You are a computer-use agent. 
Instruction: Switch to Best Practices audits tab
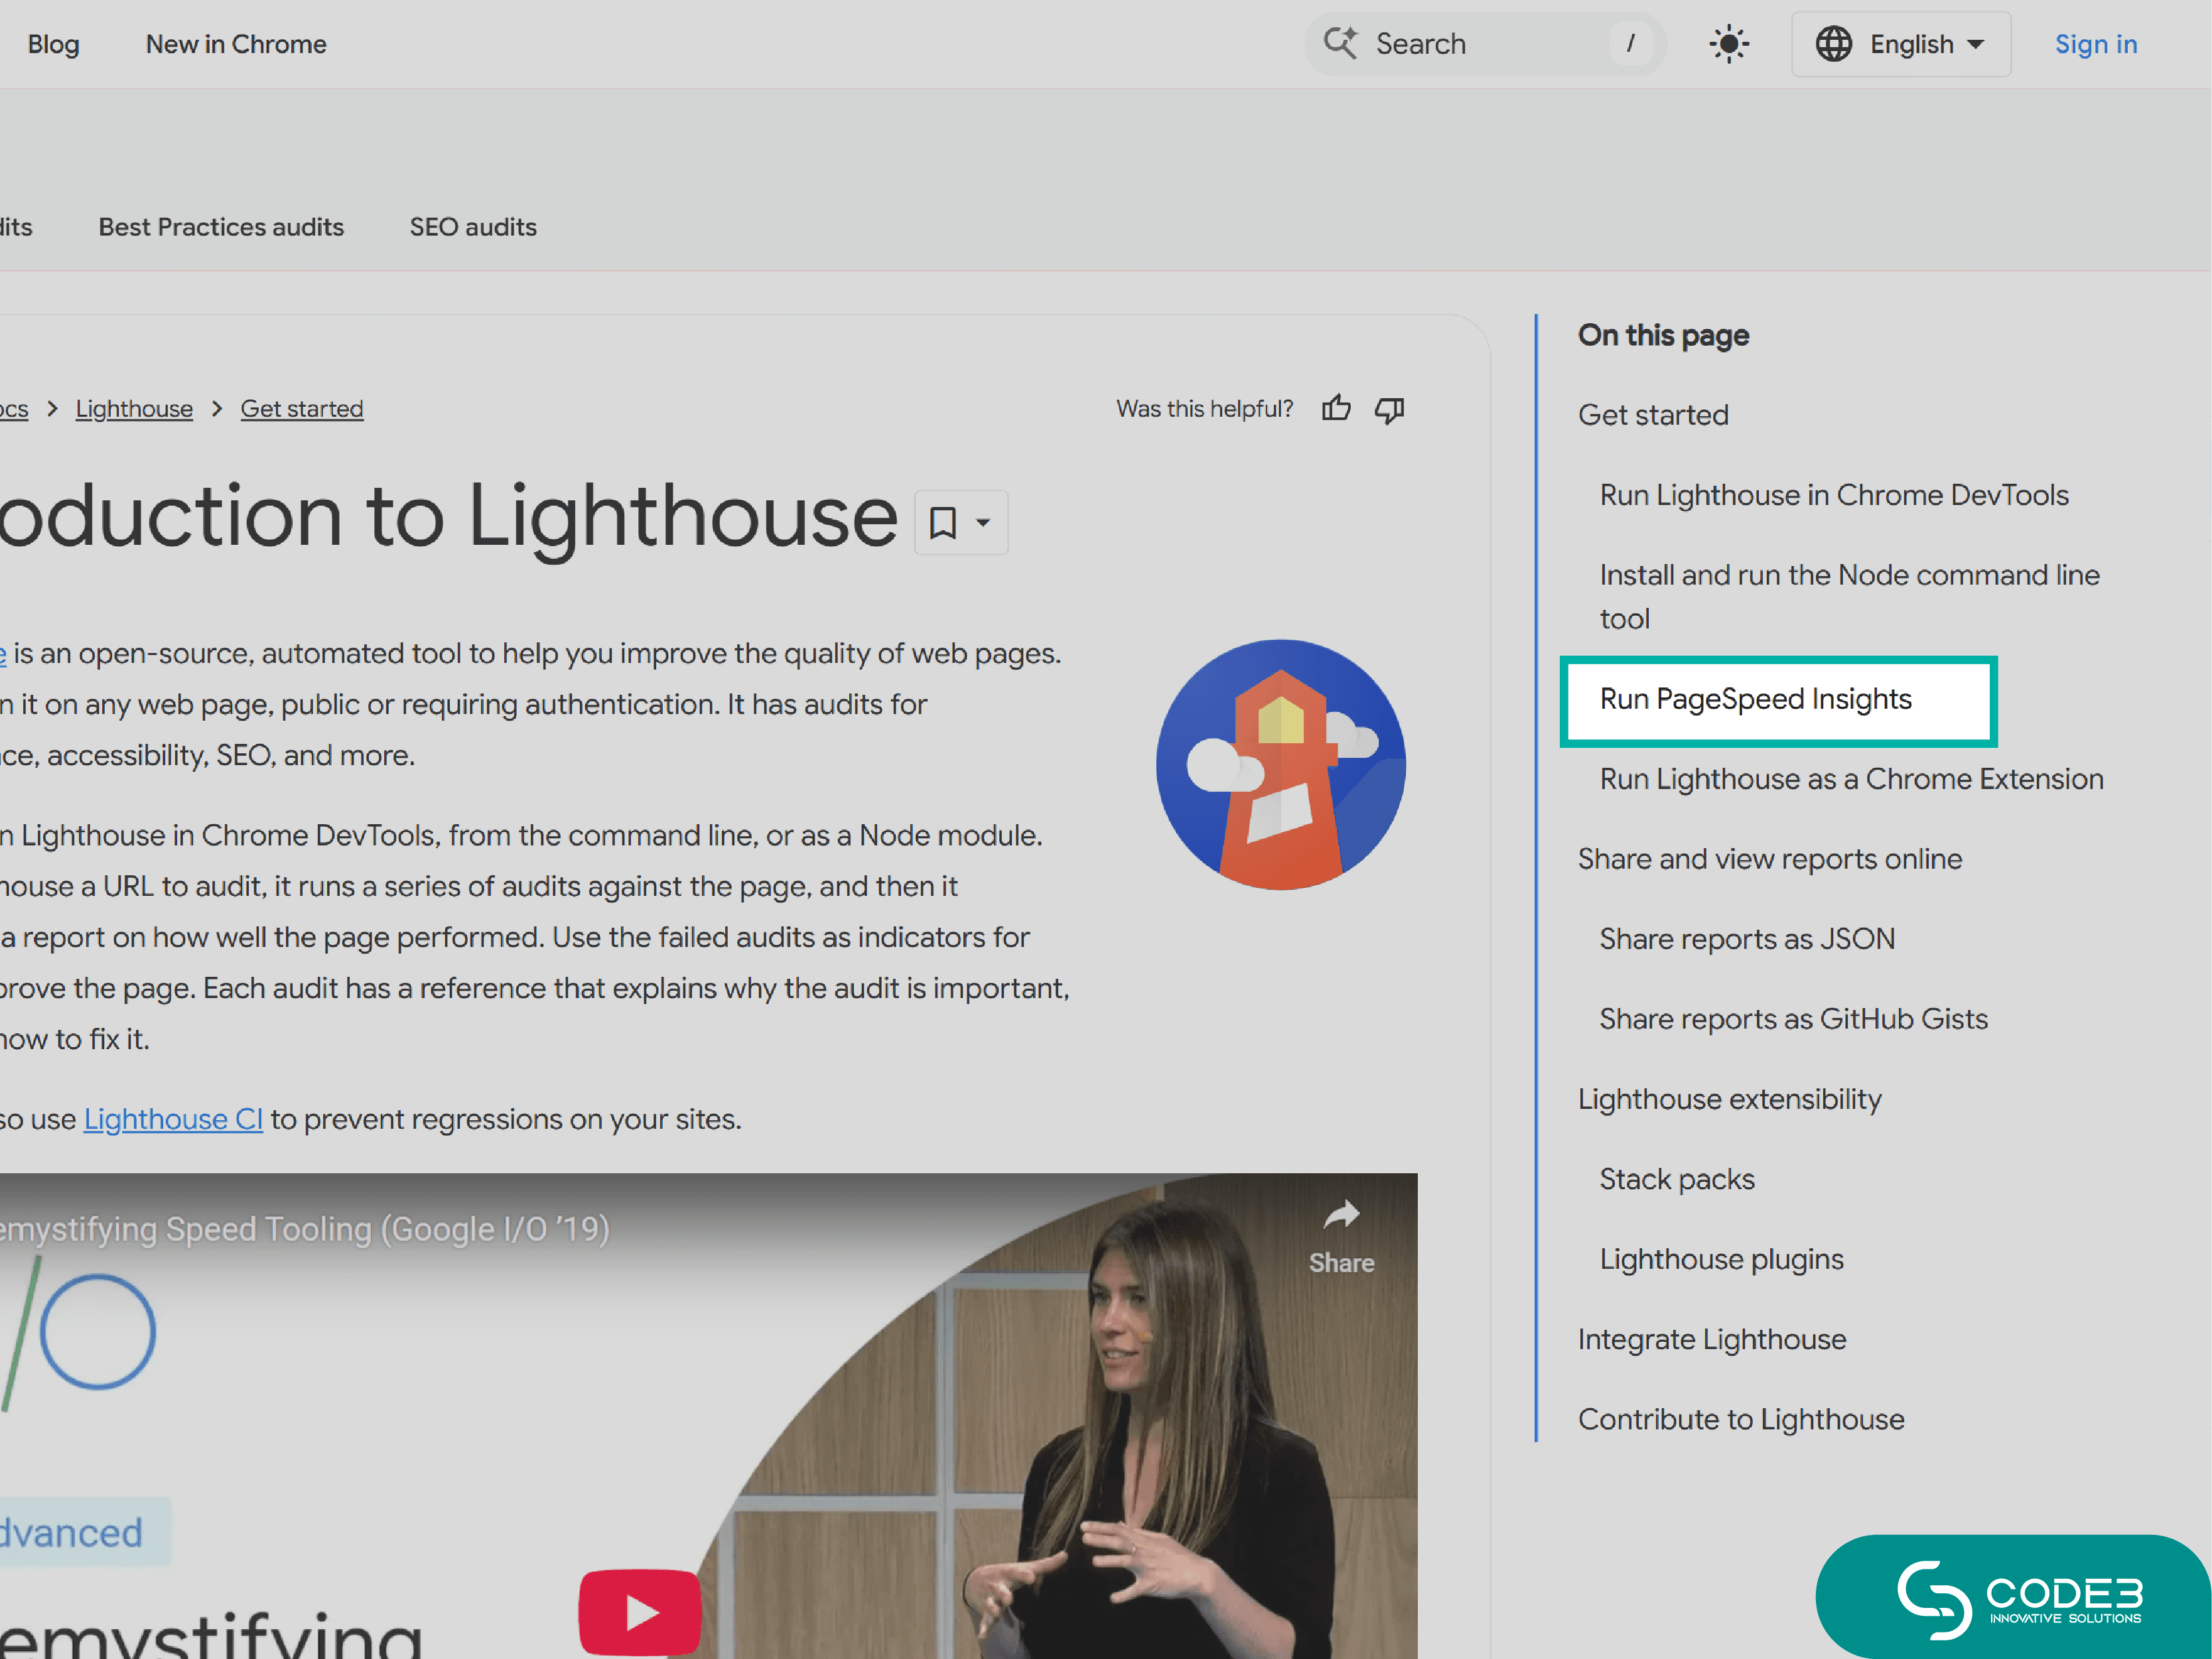[x=221, y=227]
